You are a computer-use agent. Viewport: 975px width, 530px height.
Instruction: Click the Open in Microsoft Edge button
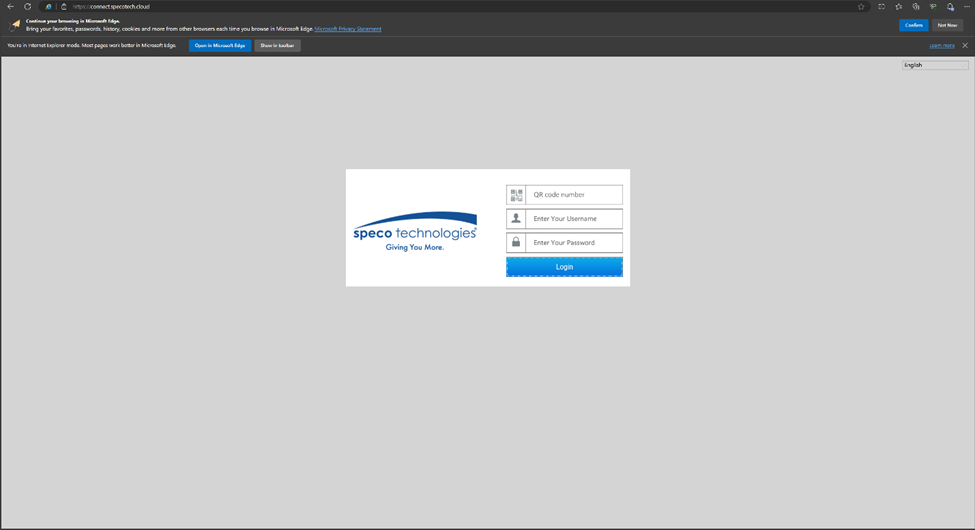[x=220, y=46]
